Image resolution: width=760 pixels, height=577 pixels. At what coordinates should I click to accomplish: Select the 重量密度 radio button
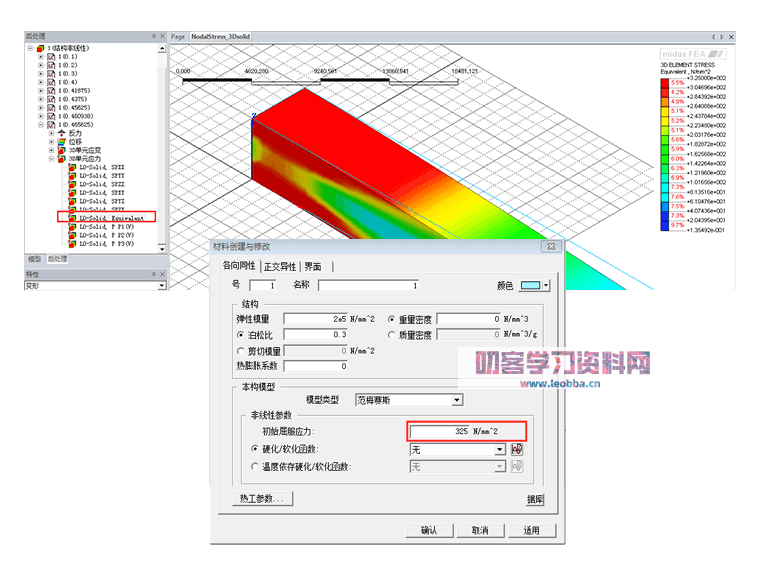[391, 319]
